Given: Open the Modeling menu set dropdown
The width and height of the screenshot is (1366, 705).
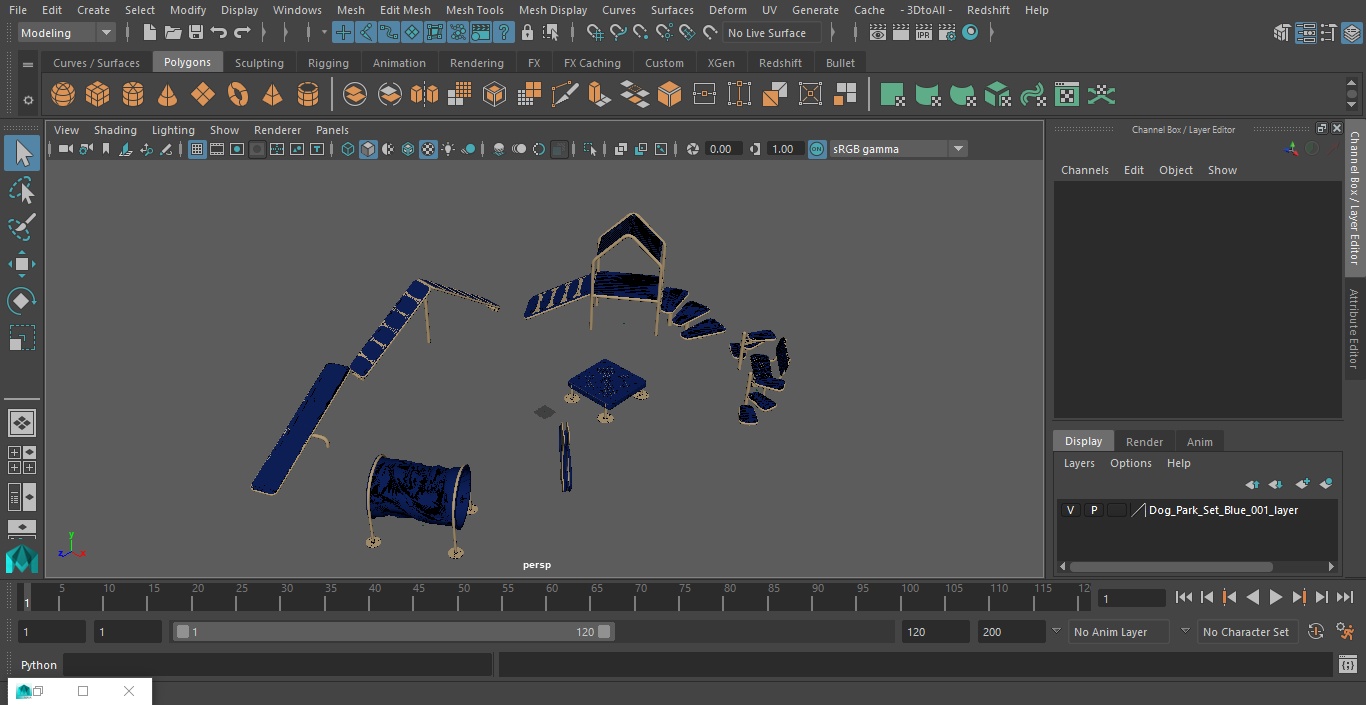Looking at the screenshot, I should (67, 33).
